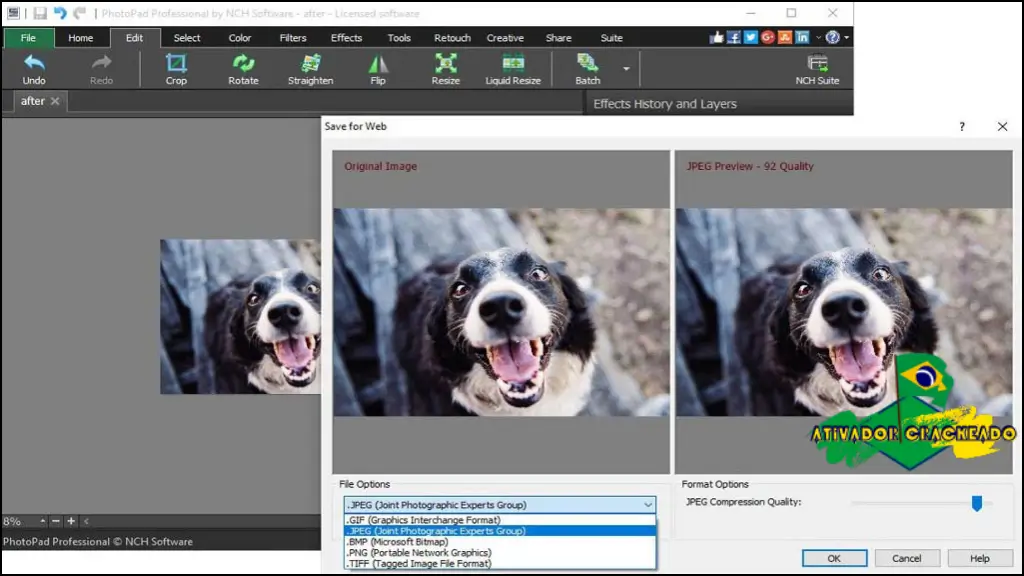
Task: Open the Filters tab
Action: pos(293,38)
